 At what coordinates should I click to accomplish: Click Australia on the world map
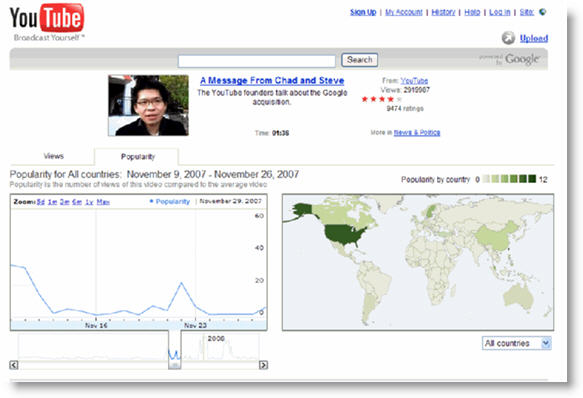[519, 296]
